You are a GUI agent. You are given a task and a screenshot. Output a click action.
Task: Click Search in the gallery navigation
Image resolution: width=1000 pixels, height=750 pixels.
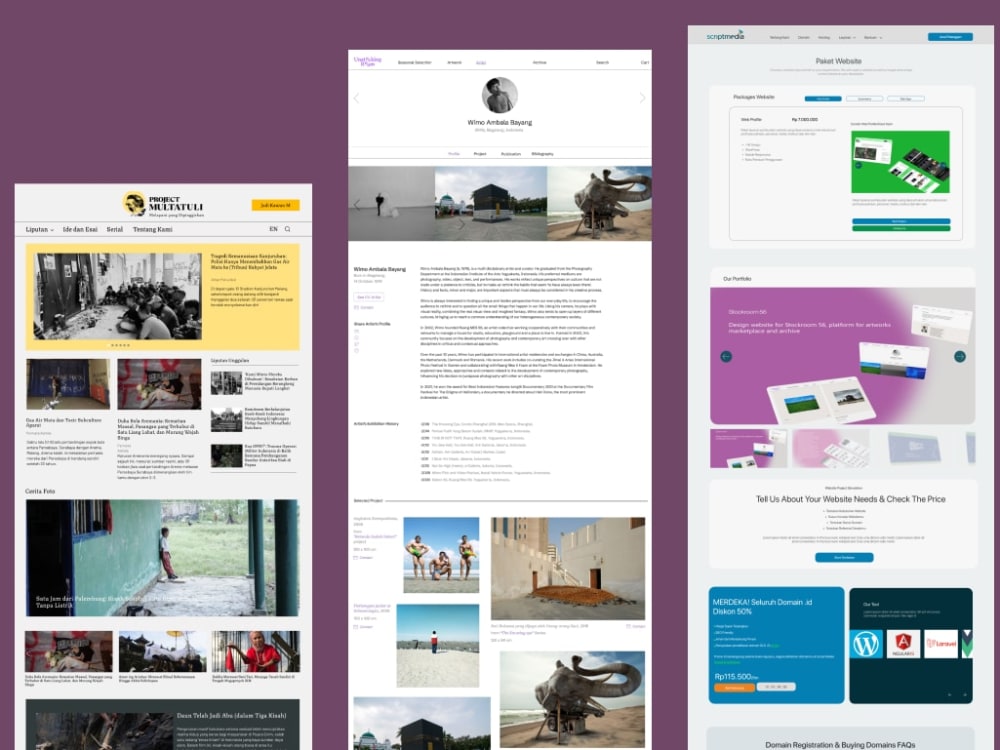602,62
